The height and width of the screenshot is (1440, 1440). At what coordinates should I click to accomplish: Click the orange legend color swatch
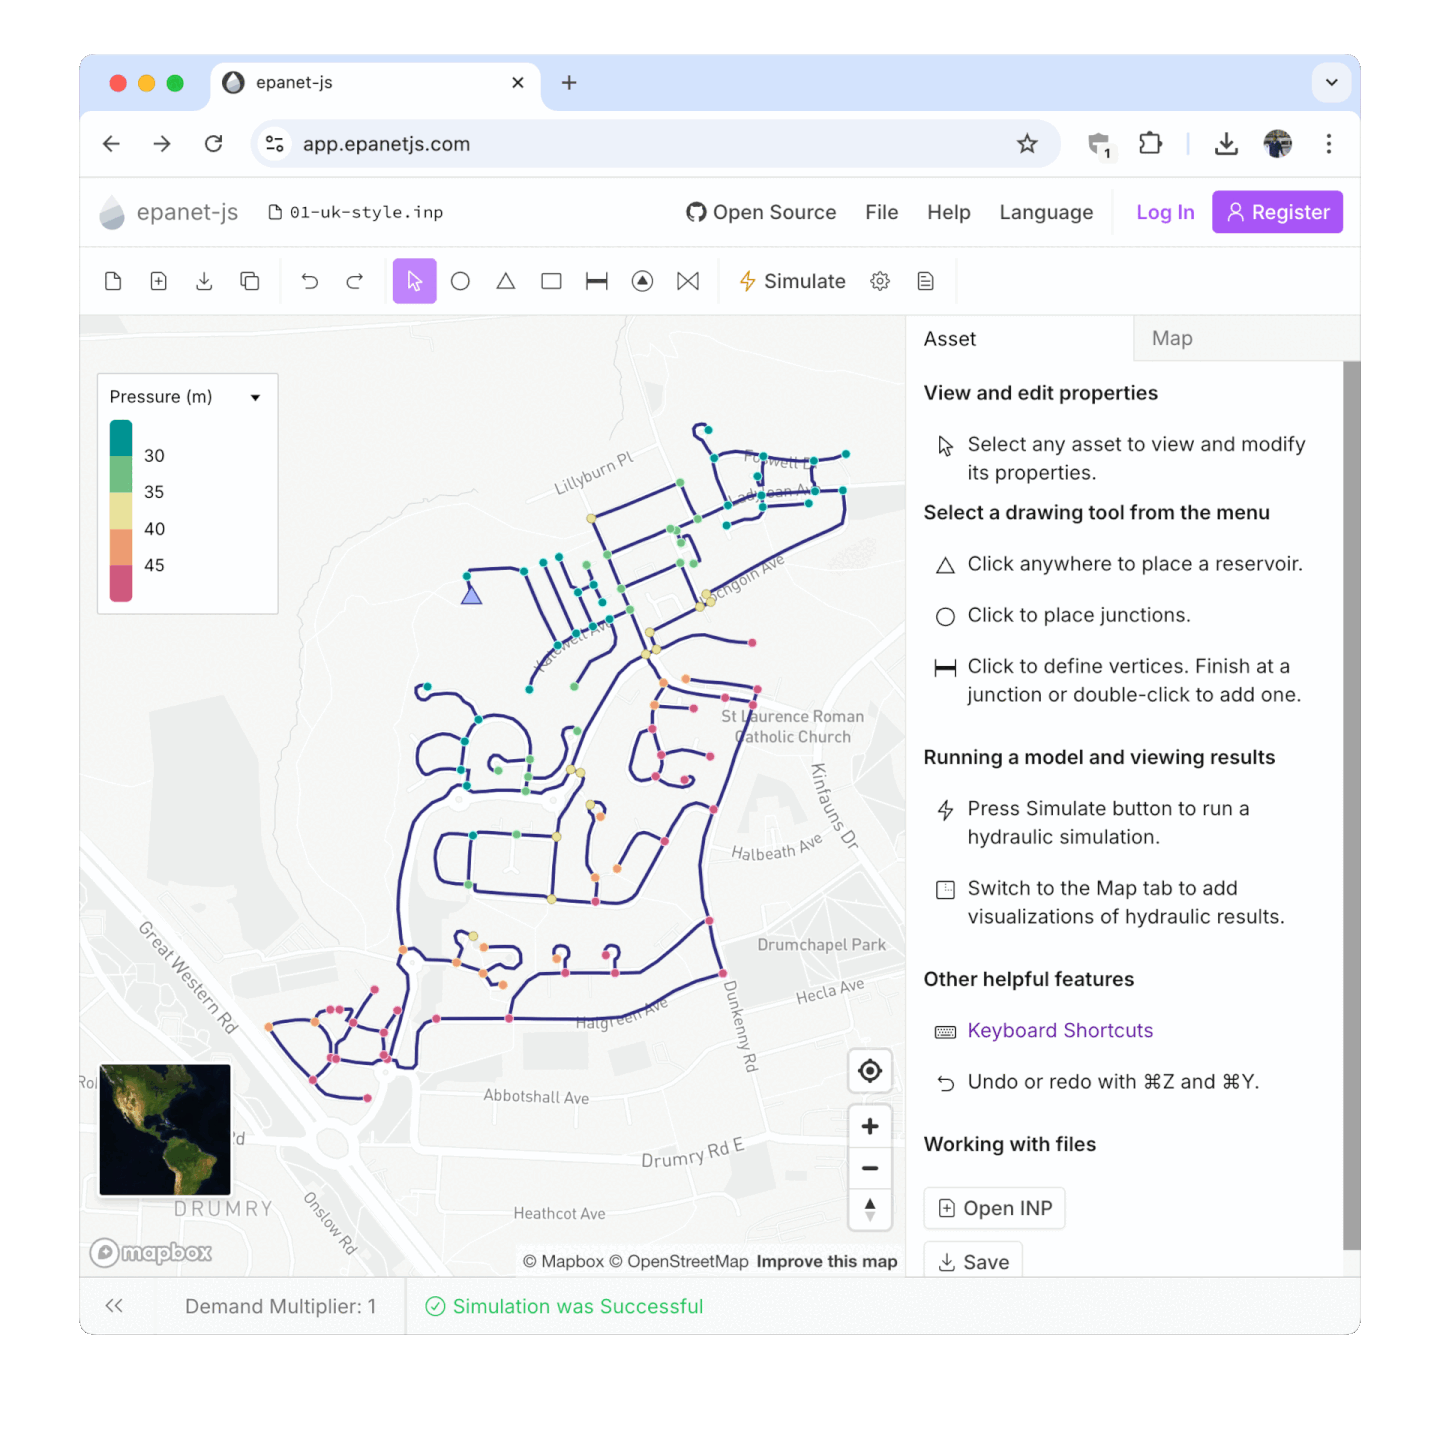click(121, 547)
